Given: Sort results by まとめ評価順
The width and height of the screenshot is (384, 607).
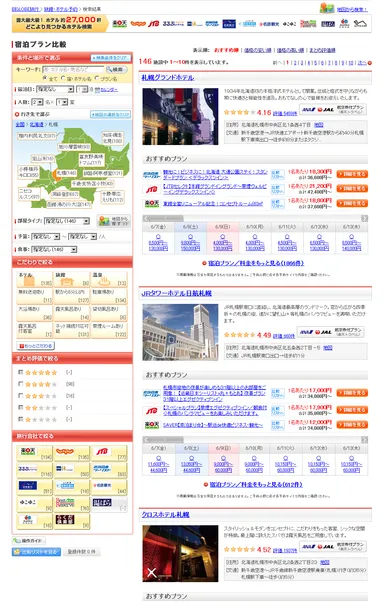Looking at the screenshot, I should tap(322, 50).
